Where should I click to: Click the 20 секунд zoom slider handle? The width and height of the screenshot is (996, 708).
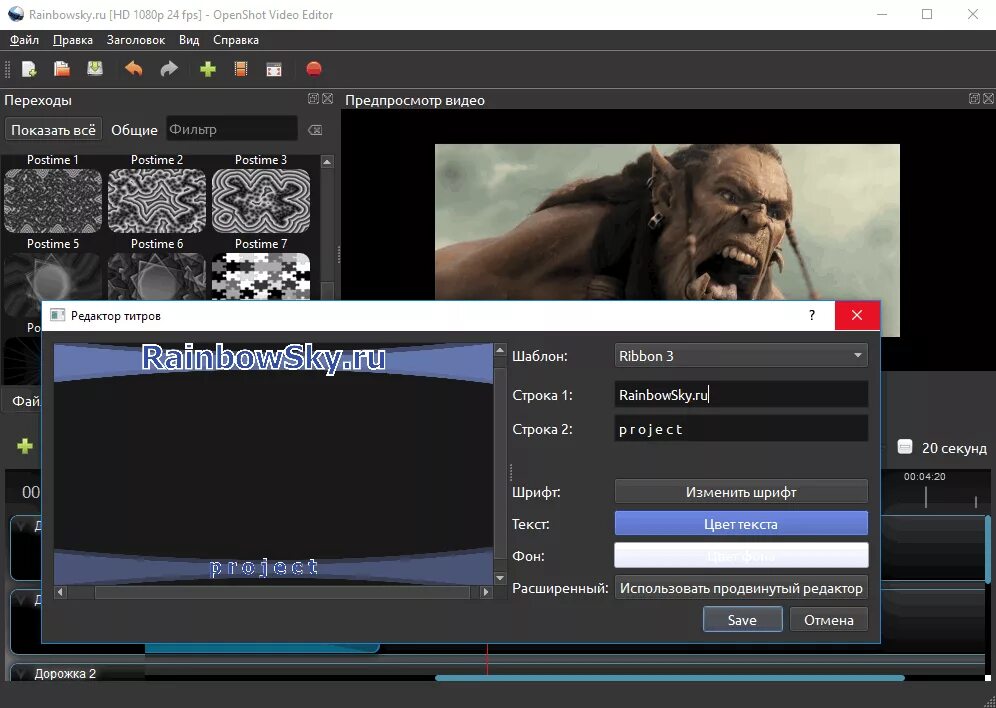(905, 447)
